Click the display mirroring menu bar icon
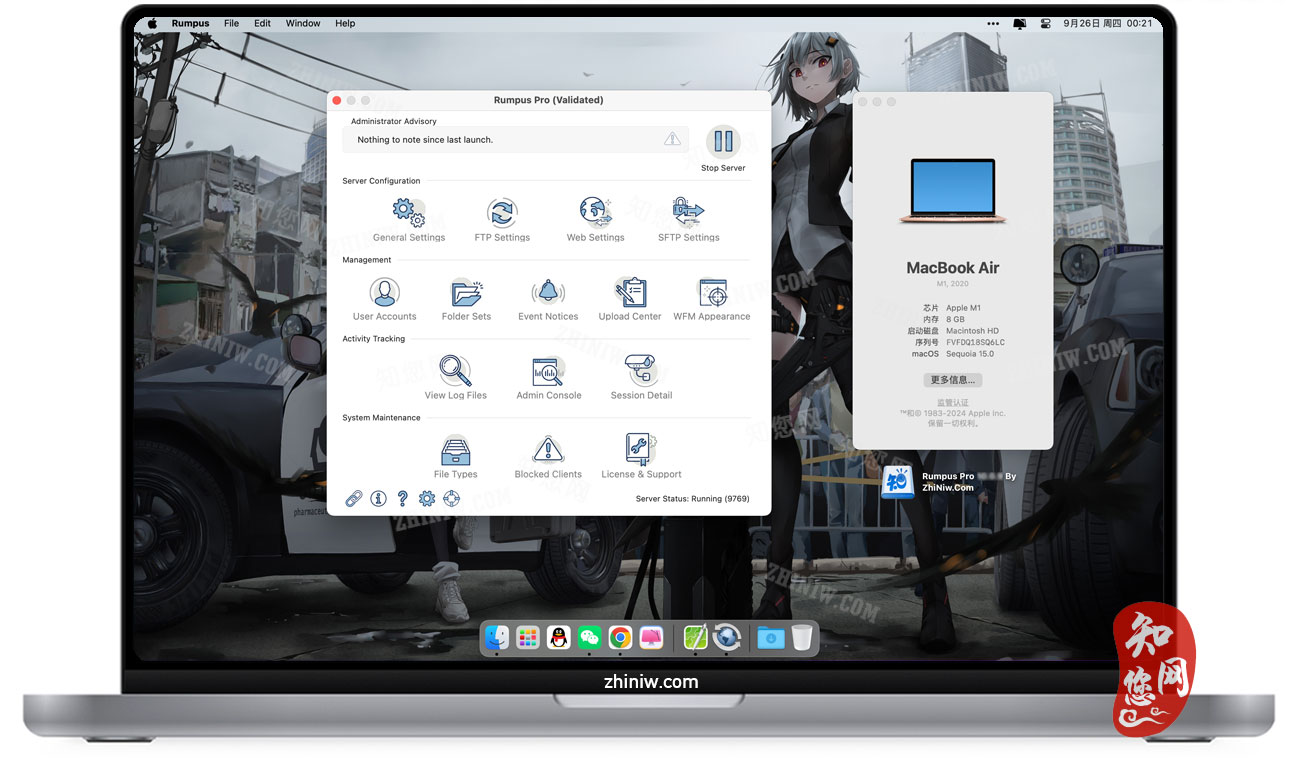The height and width of the screenshot is (779, 1298). tap(1020, 23)
